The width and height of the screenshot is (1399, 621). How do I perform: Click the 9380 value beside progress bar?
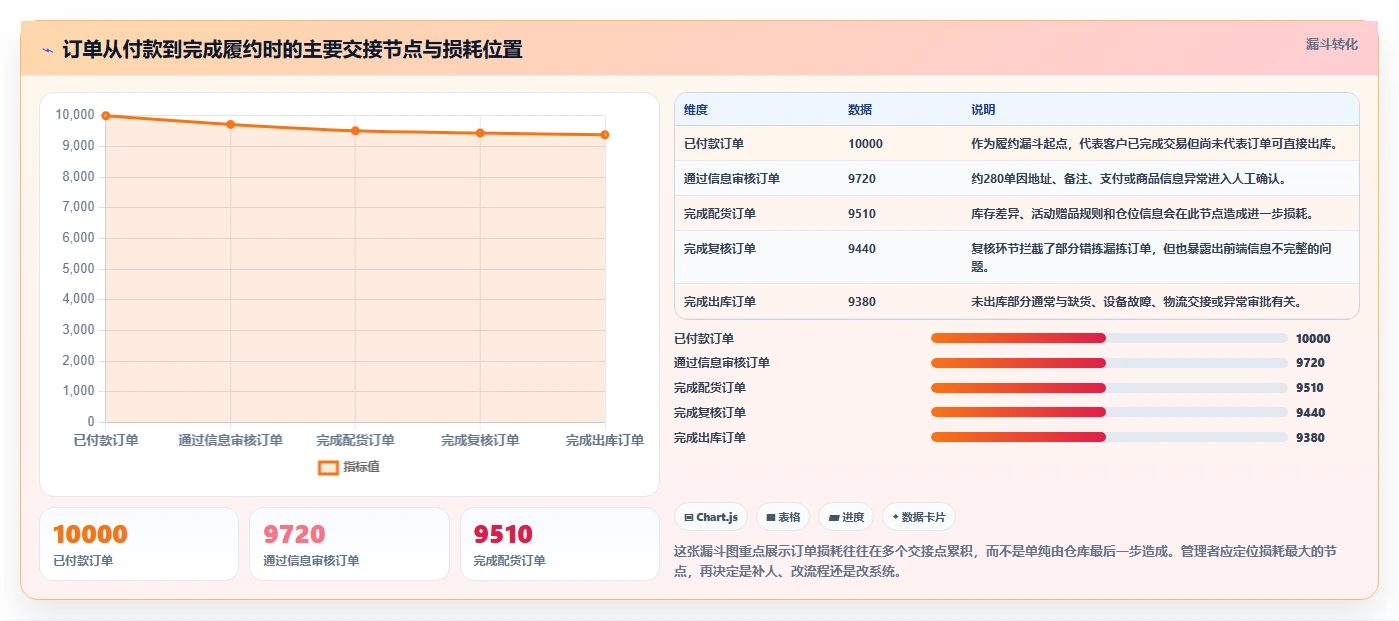coord(1310,438)
